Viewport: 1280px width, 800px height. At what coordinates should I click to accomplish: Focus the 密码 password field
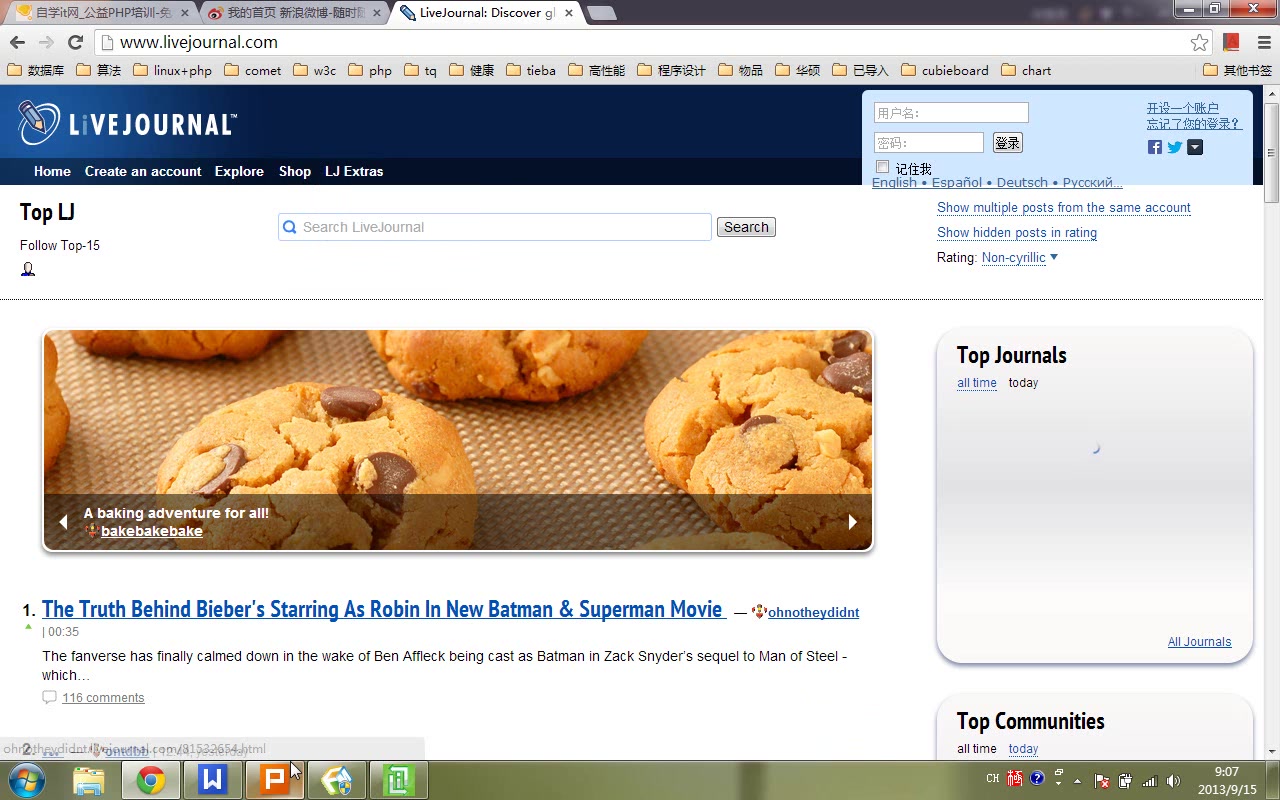(929, 143)
